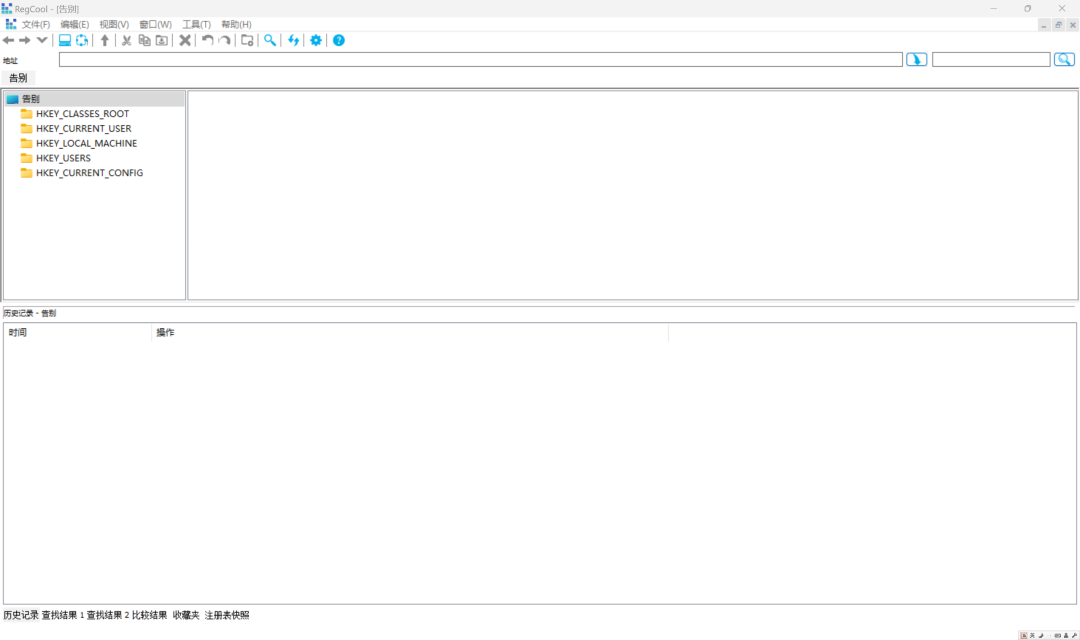Screen dimensions: 1080x640
Task: Click the folder icon after redo
Action: 247,41
